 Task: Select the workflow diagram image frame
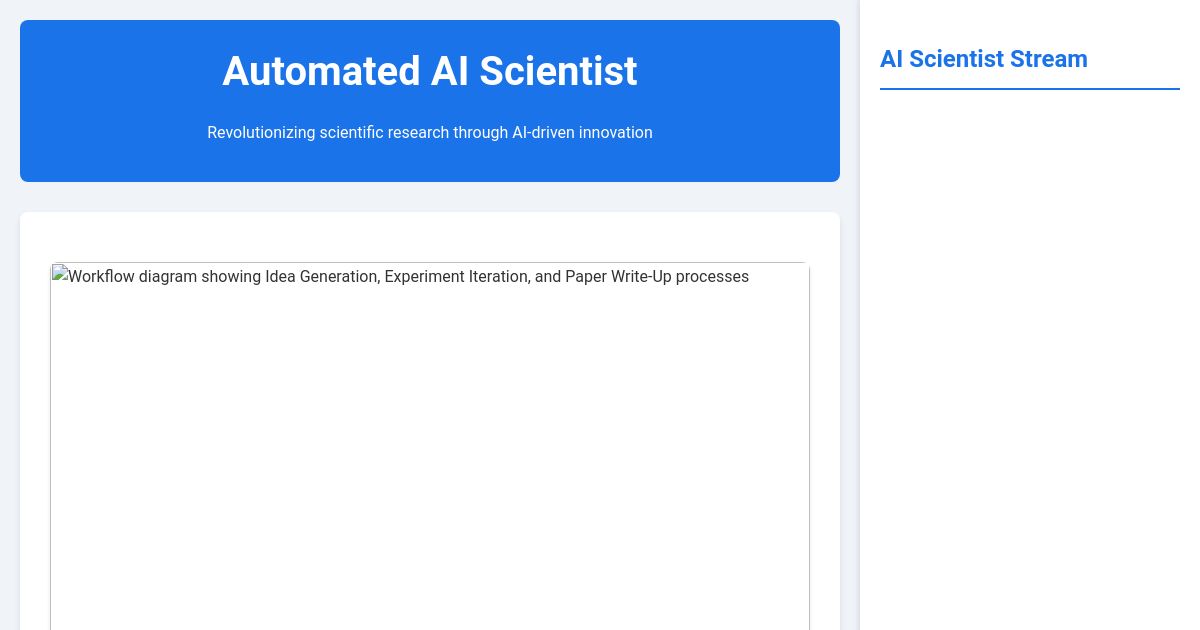pyautogui.click(x=430, y=446)
